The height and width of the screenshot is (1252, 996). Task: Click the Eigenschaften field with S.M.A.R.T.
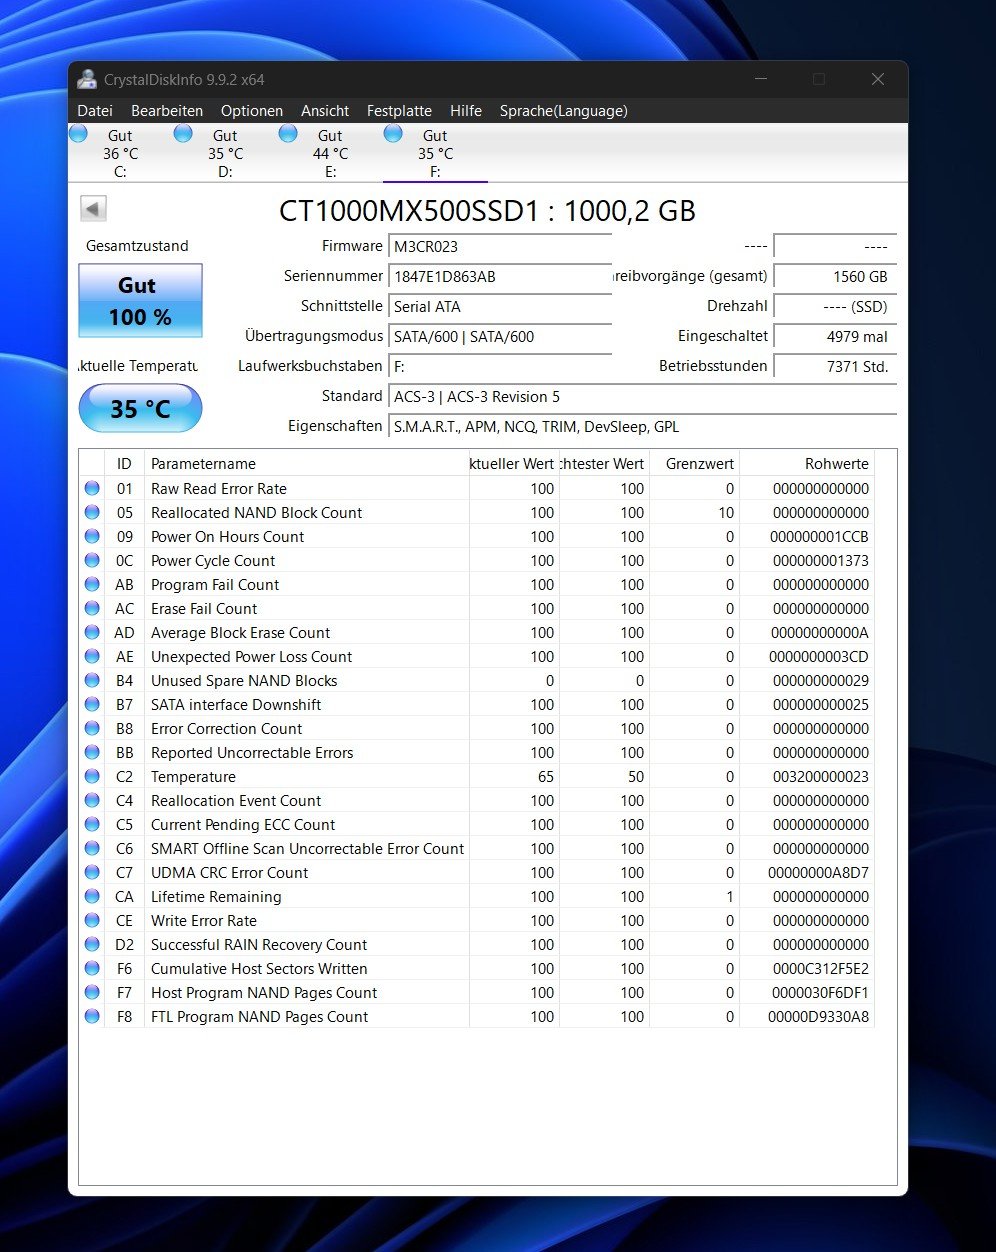point(642,426)
